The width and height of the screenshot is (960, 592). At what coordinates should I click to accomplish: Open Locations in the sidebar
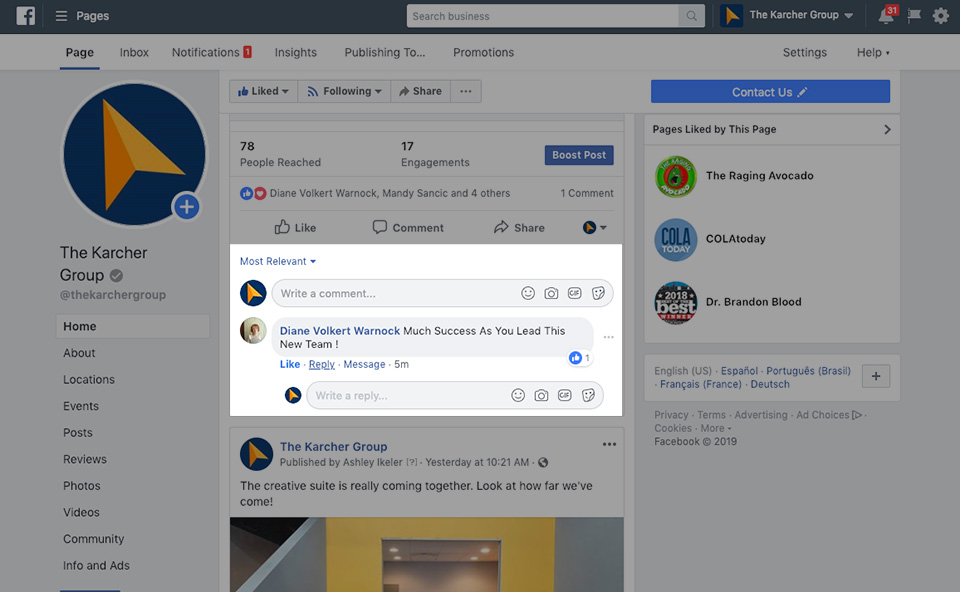89,380
